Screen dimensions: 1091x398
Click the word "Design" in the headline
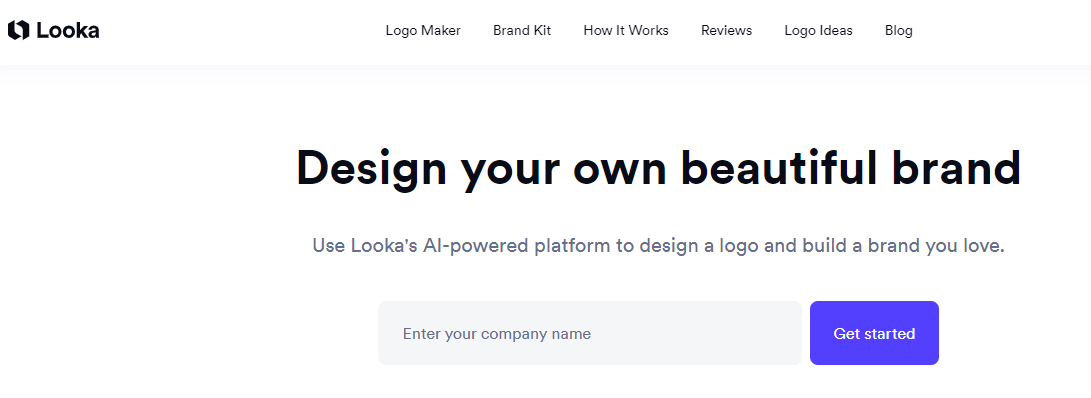tap(372, 170)
